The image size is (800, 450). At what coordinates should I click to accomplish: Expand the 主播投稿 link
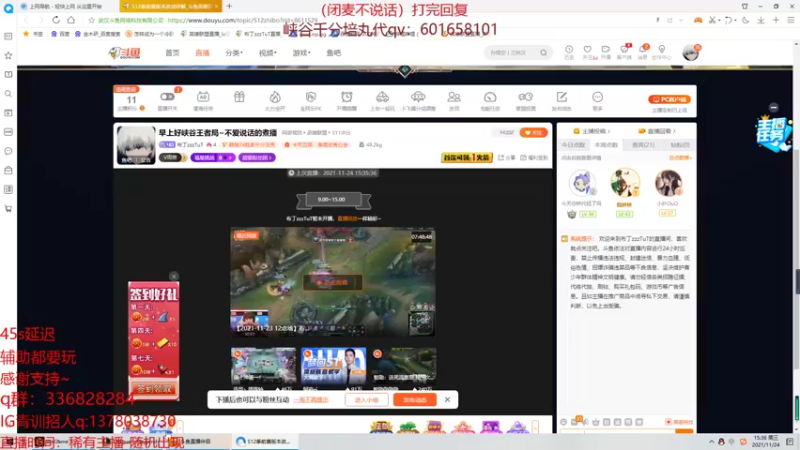[592, 131]
